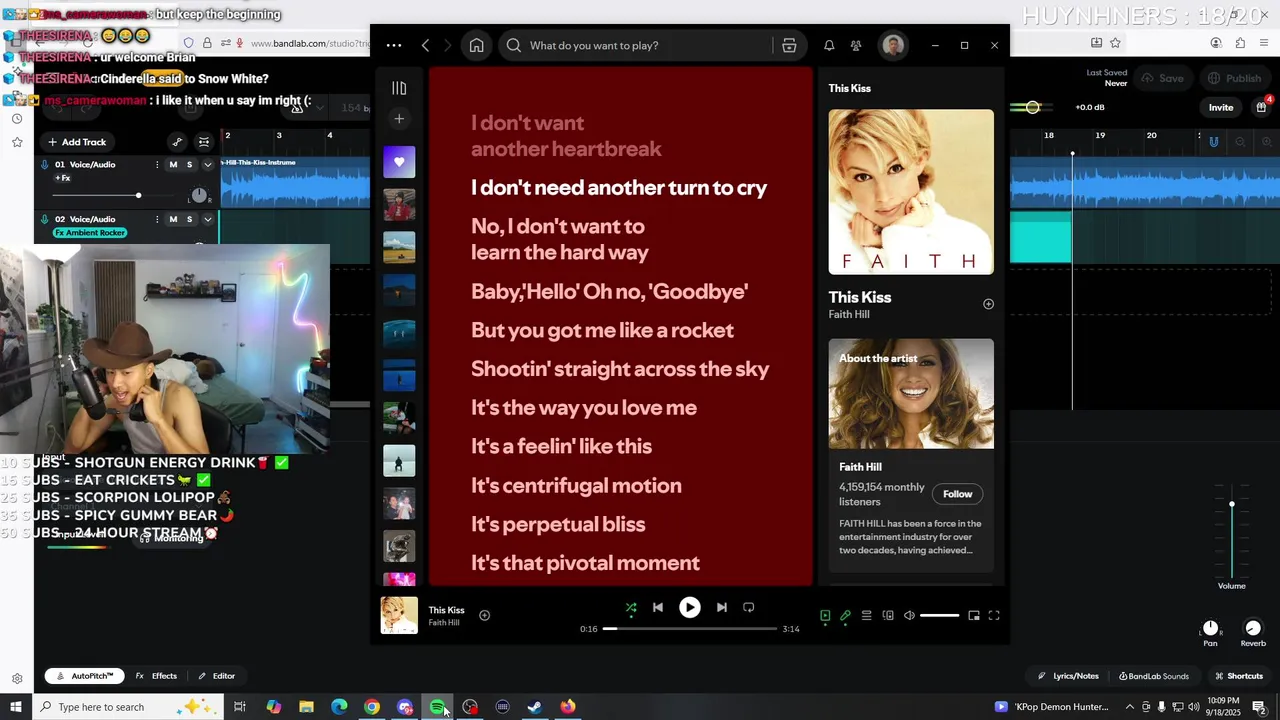Open track 01 three-dot menu
The image size is (1280, 720).
point(157,165)
